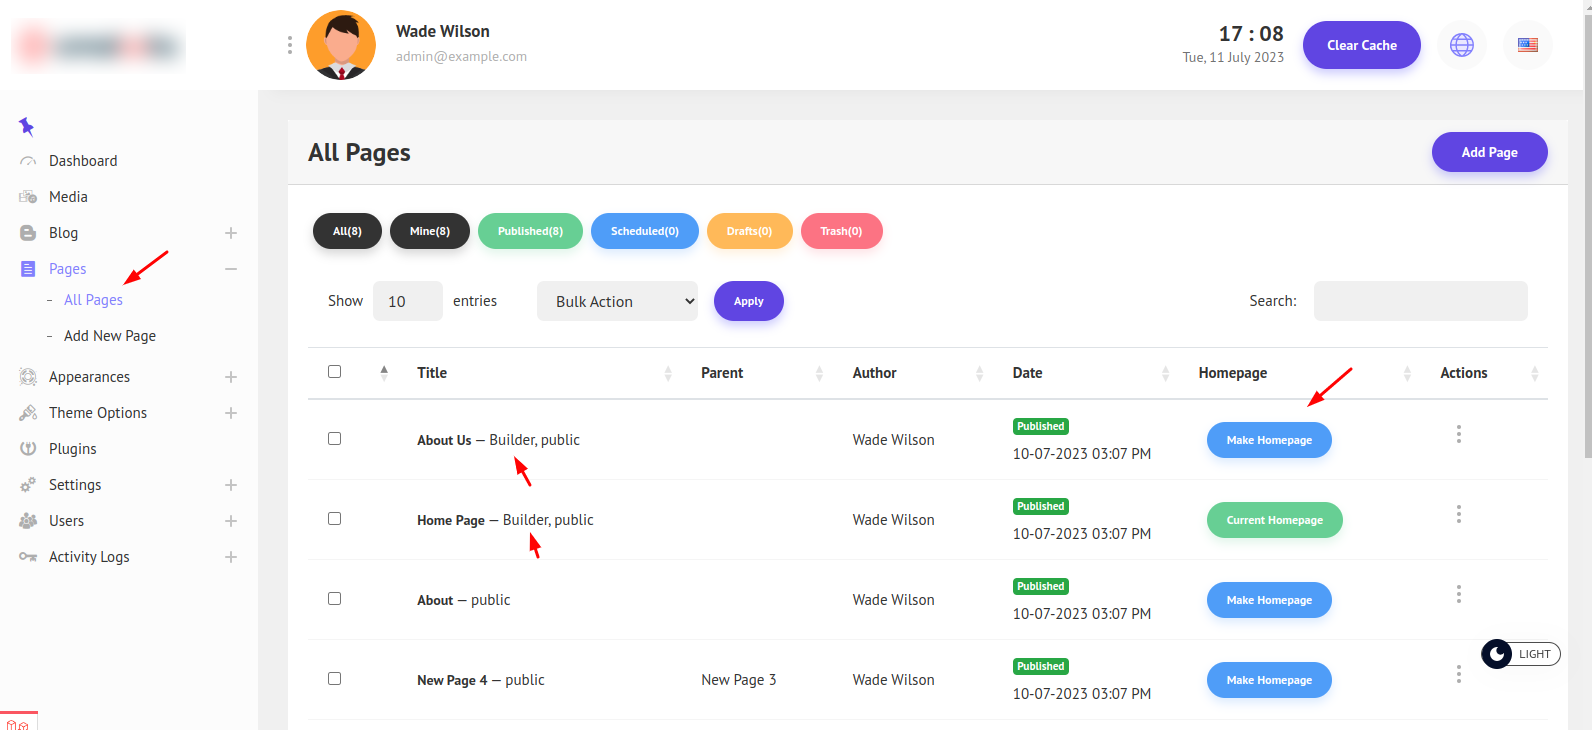The height and width of the screenshot is (730, 1592).
Task: Click the pin icon atop the sidebar
Action: [27, 126]
